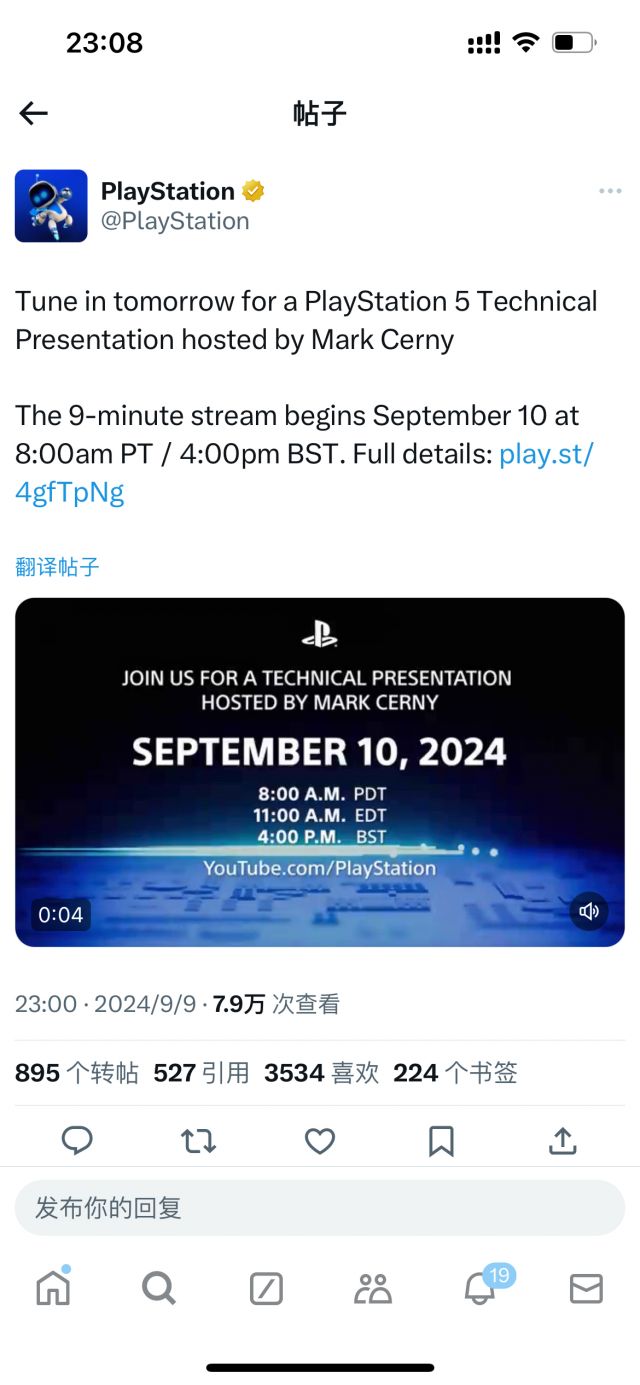Viewport: 640px width, 1385px height.
Task: Tap the repost arrows icon
Action: click(198, 1141)
